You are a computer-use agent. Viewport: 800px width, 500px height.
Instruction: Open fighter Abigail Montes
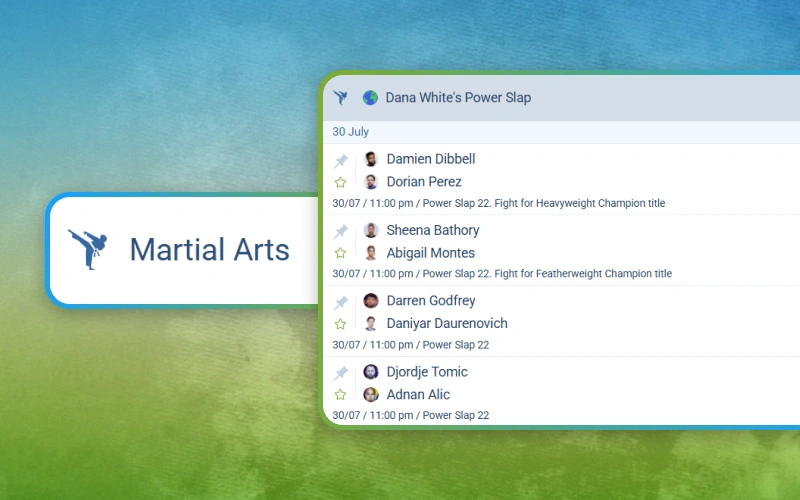tap(431, 253)
